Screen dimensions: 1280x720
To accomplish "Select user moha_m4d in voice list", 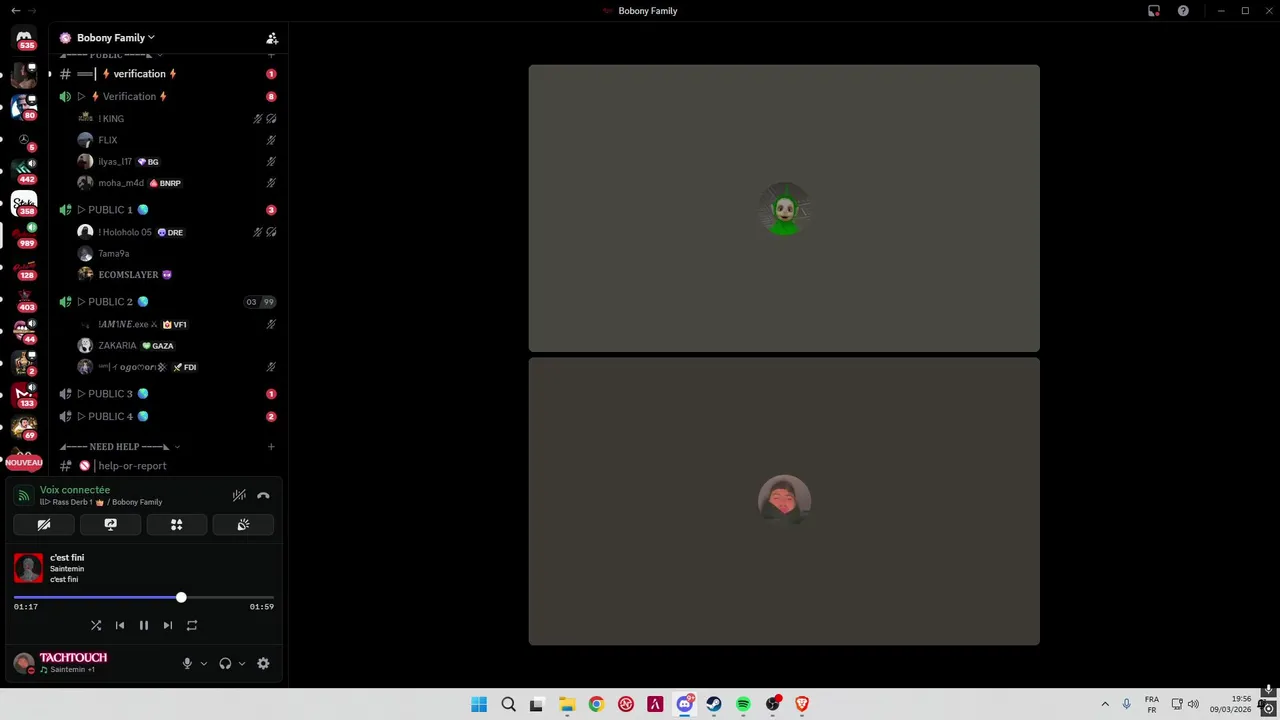I will tap(177, 183).
